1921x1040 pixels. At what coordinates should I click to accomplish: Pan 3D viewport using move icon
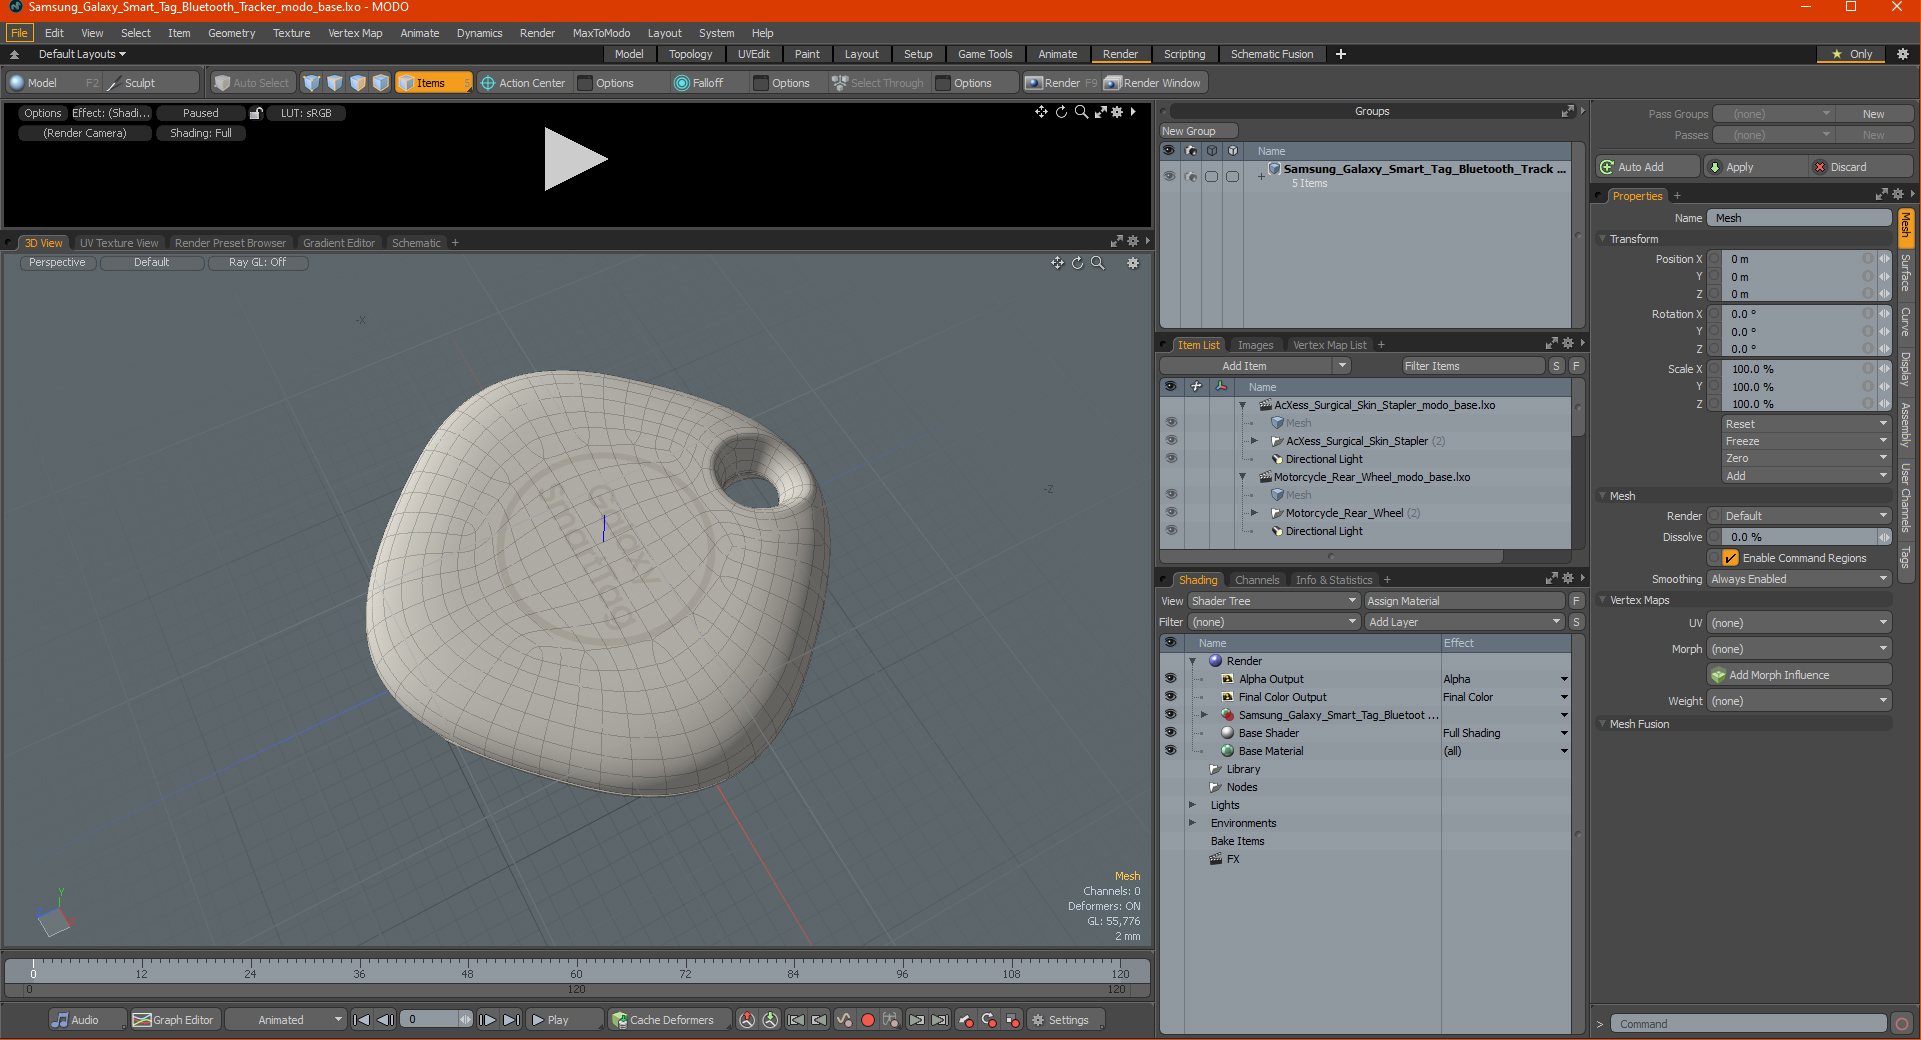point(1057,263)
